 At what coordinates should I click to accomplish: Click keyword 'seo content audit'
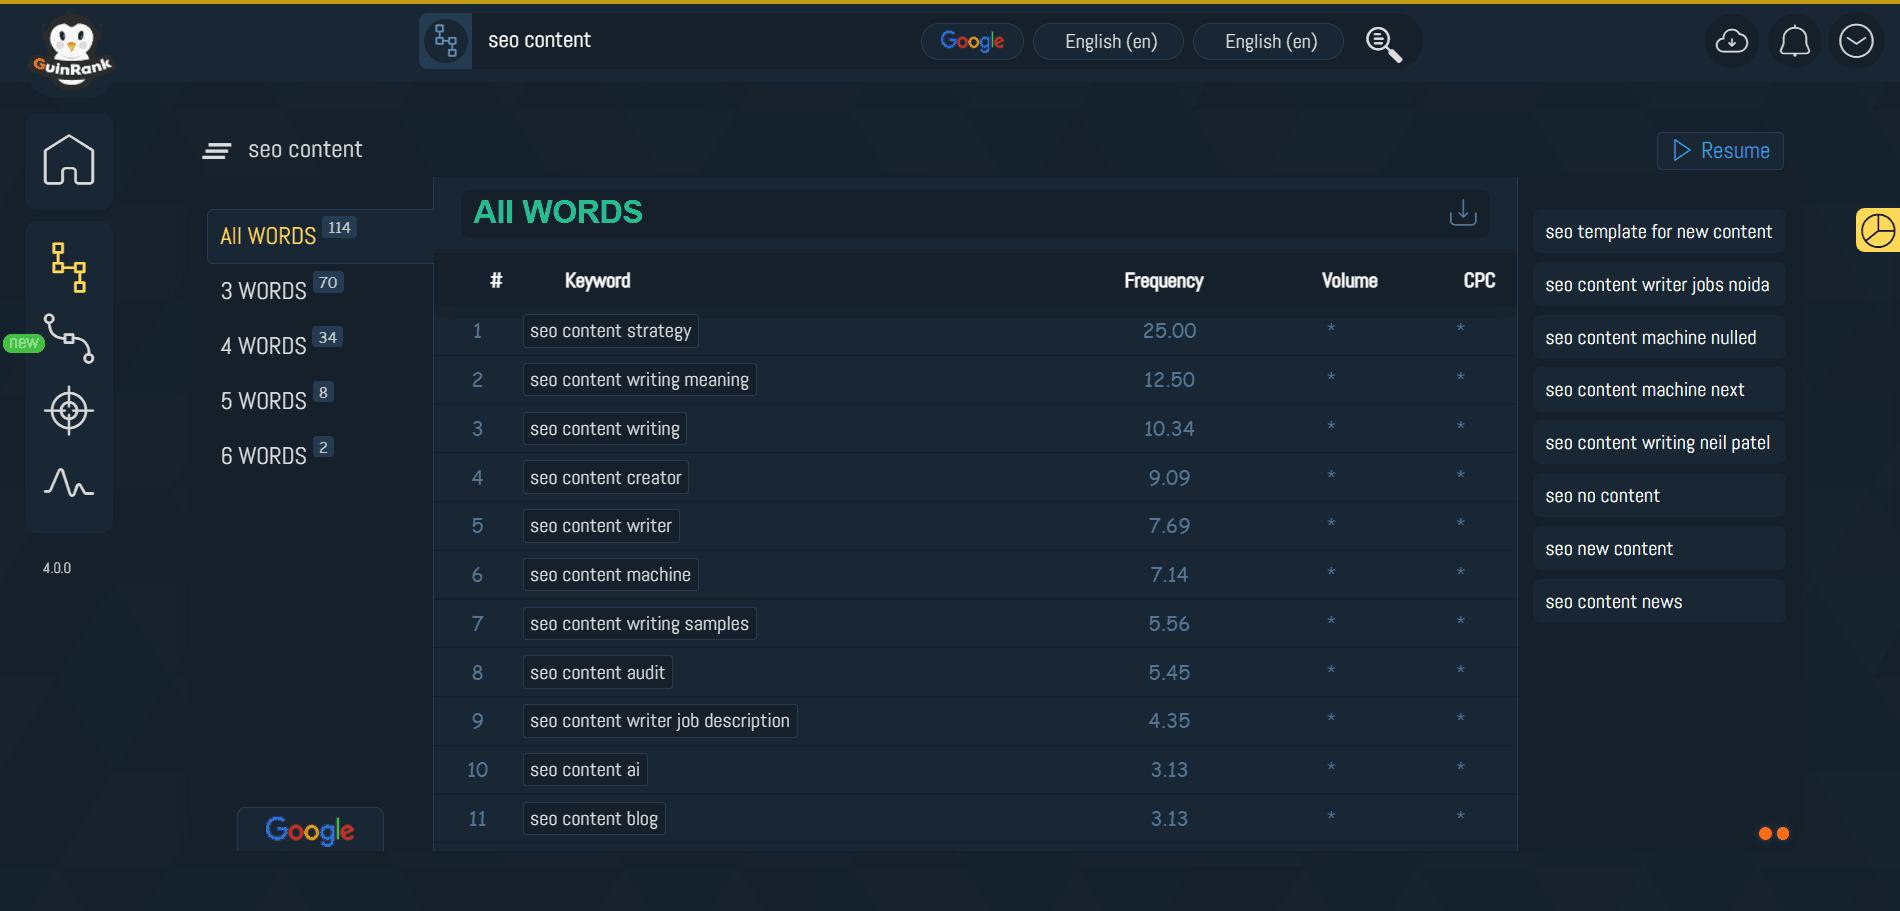click(x=597, y=673)
